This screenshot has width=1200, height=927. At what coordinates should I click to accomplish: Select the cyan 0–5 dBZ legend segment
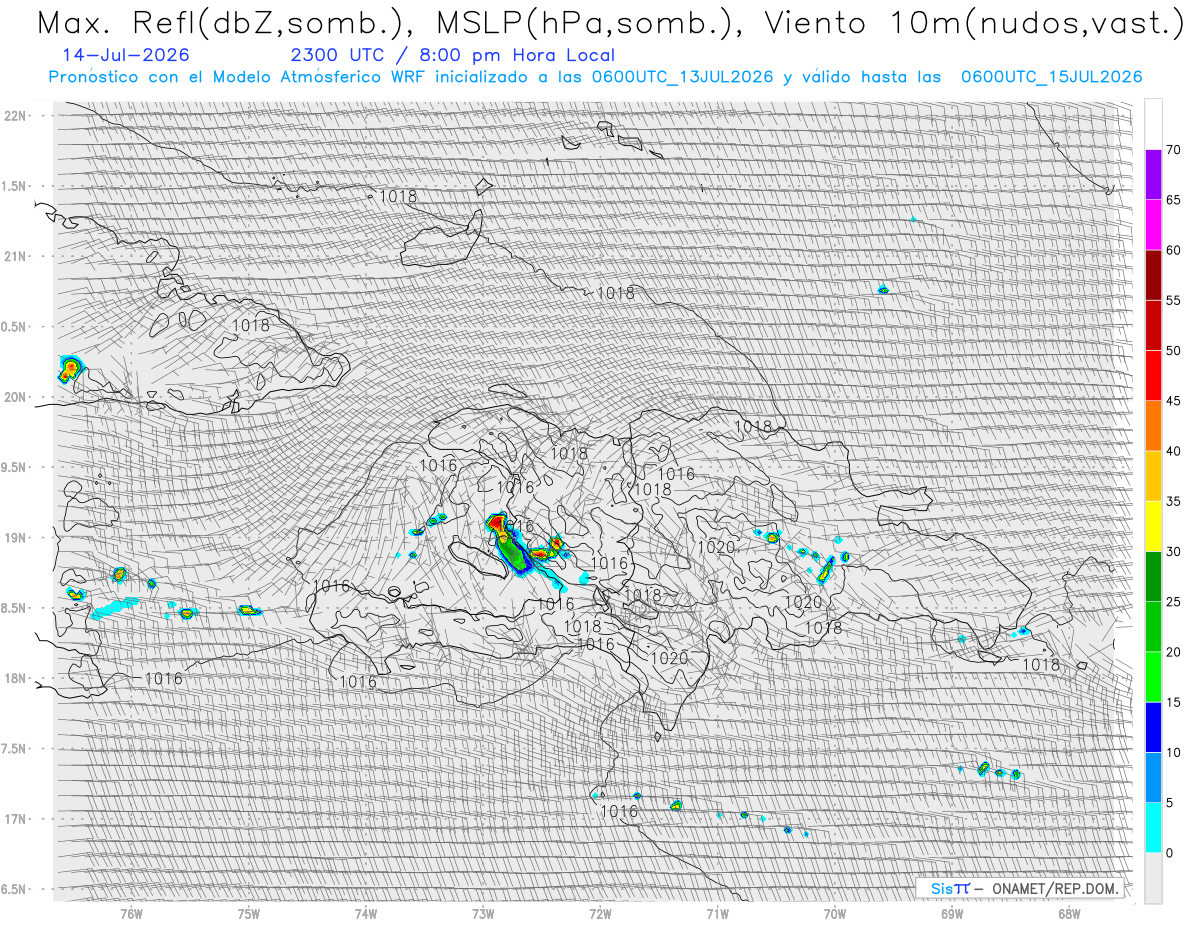[x=1153, y=828]
